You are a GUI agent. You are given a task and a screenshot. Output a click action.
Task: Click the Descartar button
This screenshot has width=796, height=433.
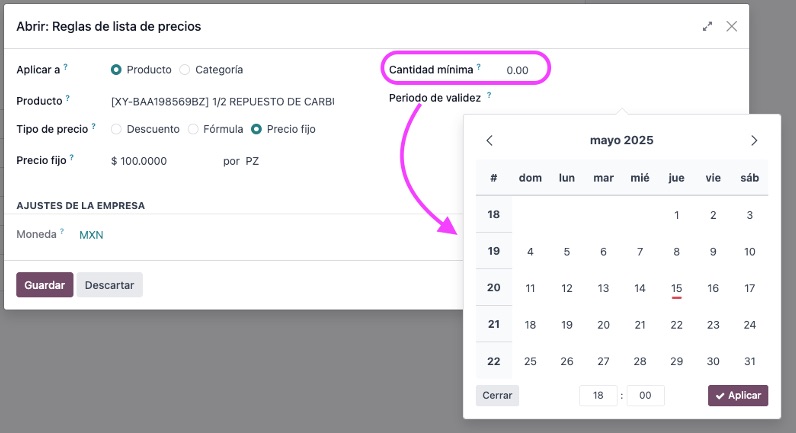click(x=110, y=285)
